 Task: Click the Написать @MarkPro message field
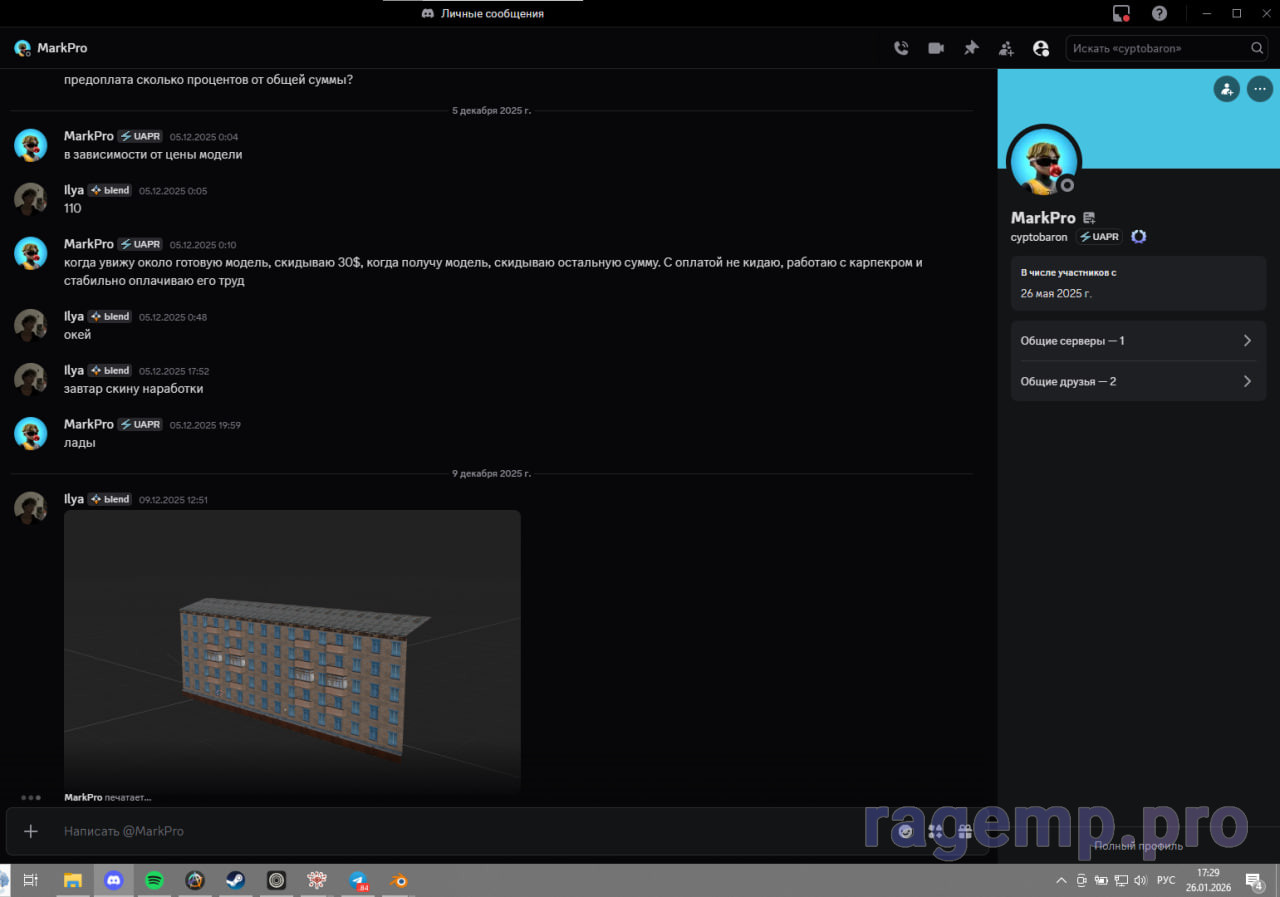click(x=450, y=831)
